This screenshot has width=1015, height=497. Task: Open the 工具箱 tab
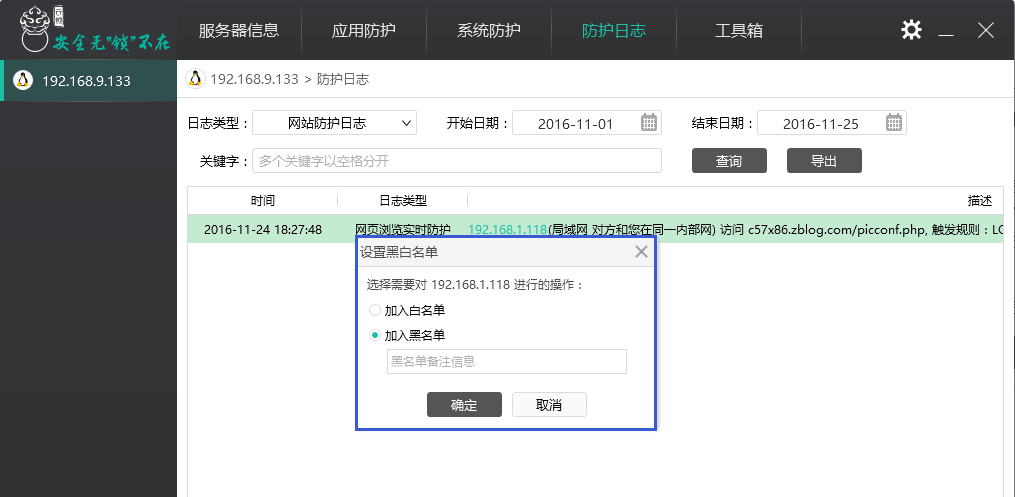pyautogui.click(x=739, y=30)
